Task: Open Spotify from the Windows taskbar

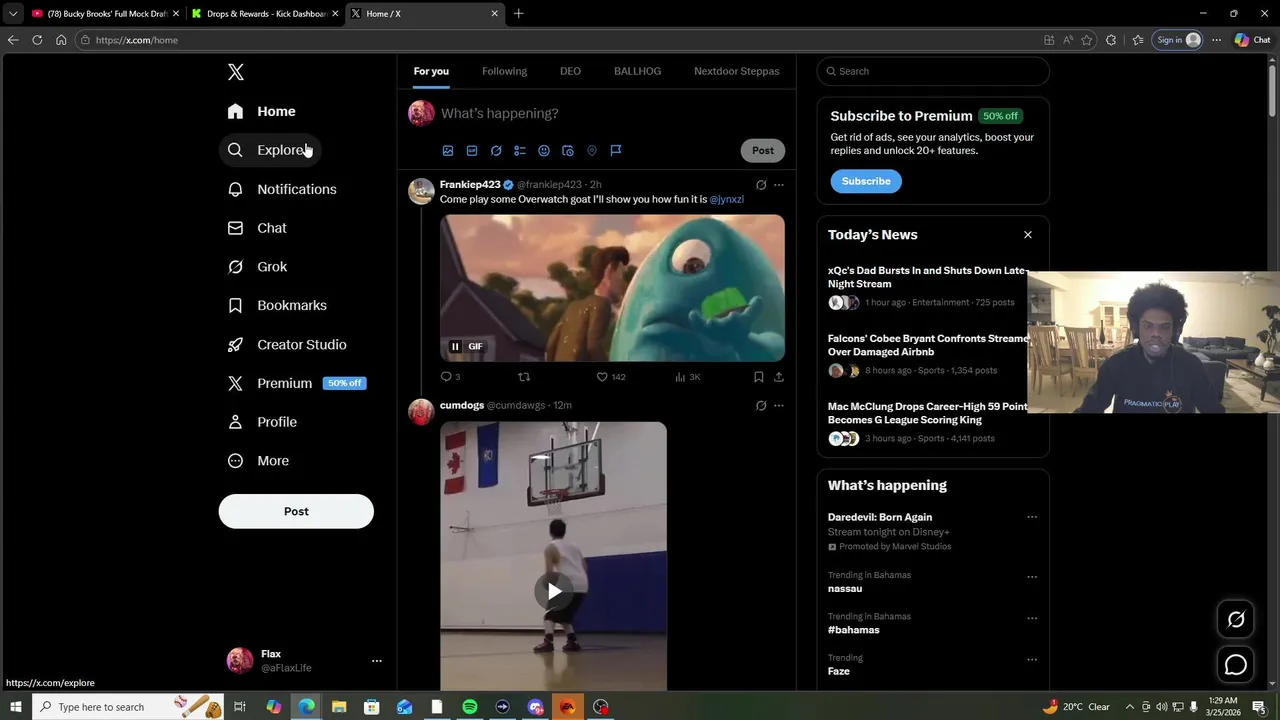Action: coord(470,707)
